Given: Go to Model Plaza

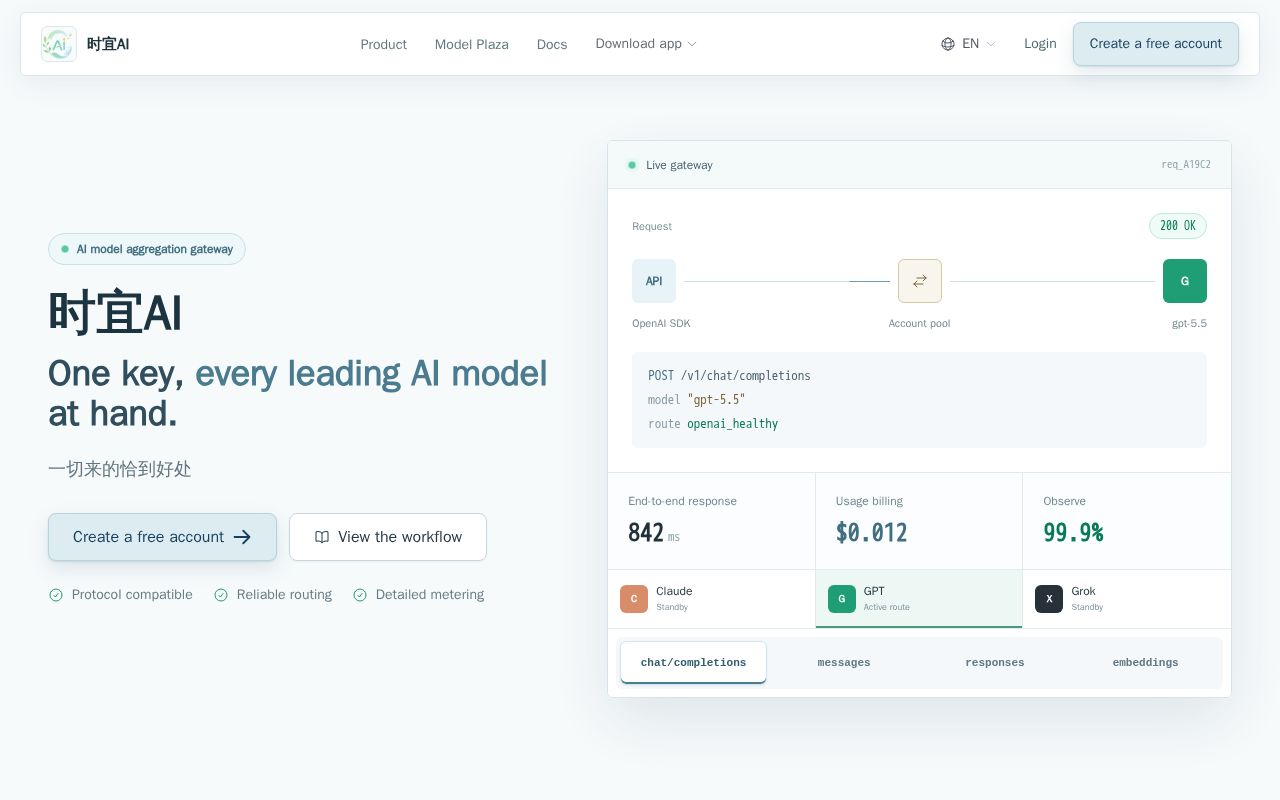Looking at the screenshot, I should pos(471,44).
